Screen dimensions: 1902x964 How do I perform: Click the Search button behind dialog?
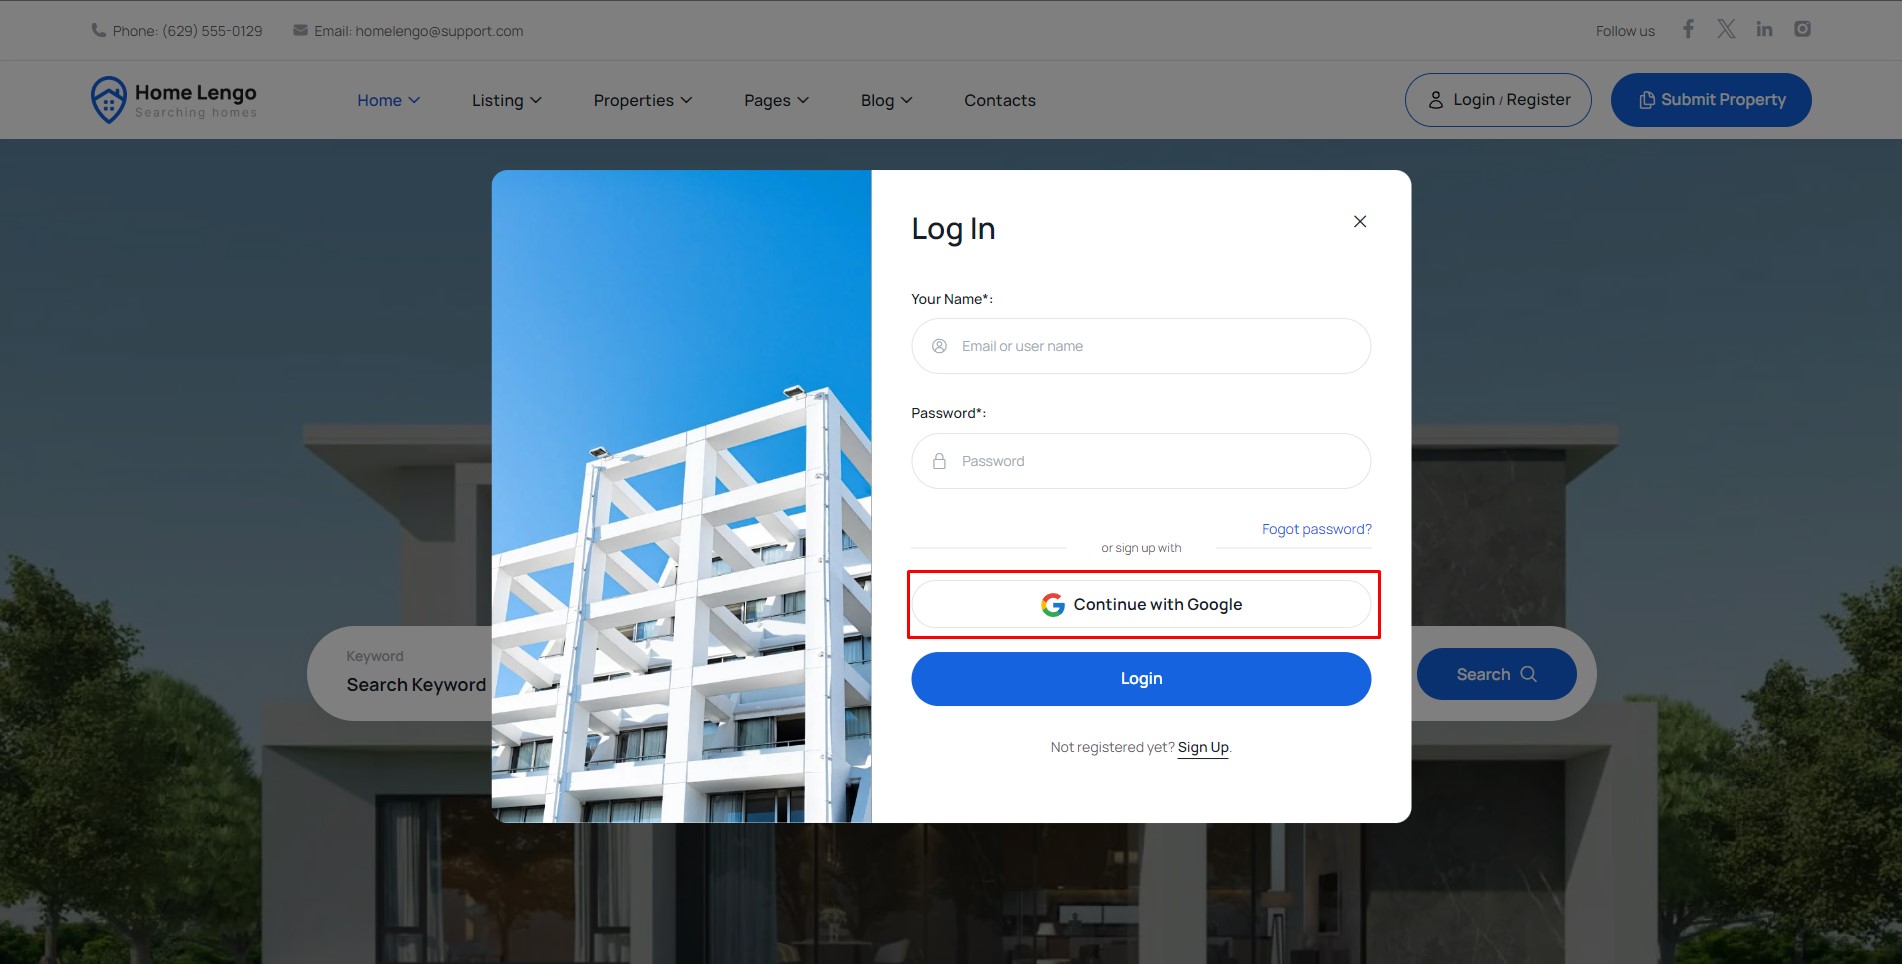pyautogui.click(x=1496, y=674)
